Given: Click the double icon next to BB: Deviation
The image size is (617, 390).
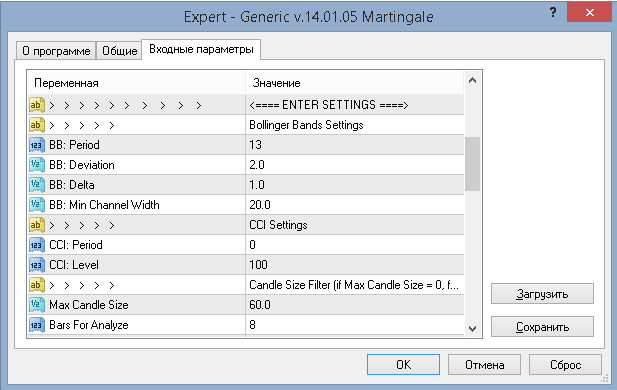Looking at the screenshot, I should coord(37,165).
